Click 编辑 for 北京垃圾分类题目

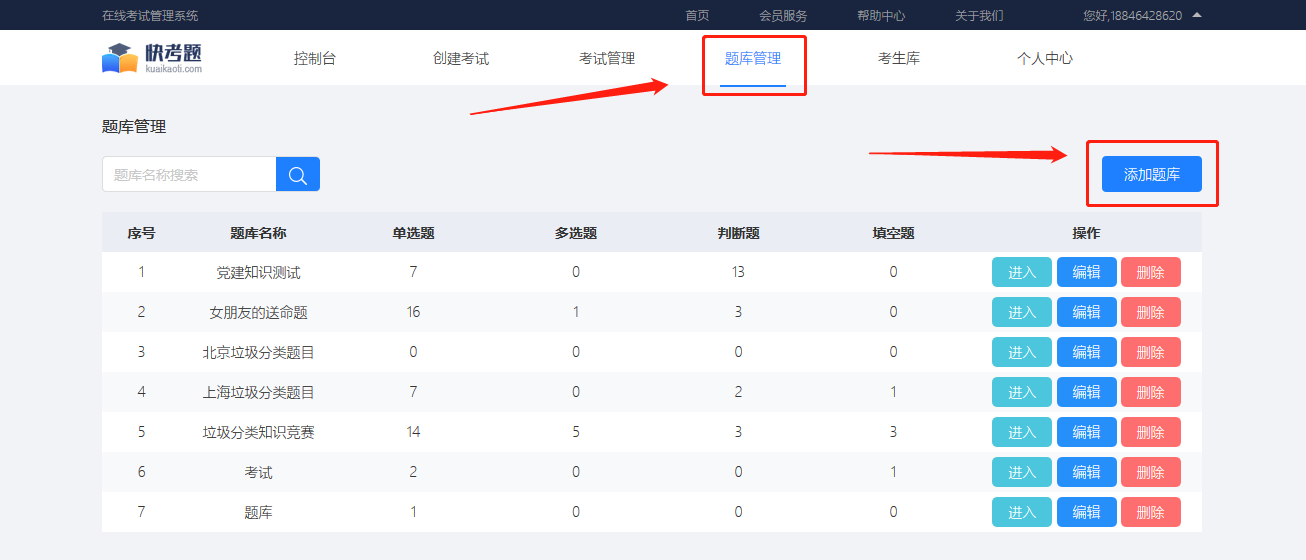point(1087,352)
